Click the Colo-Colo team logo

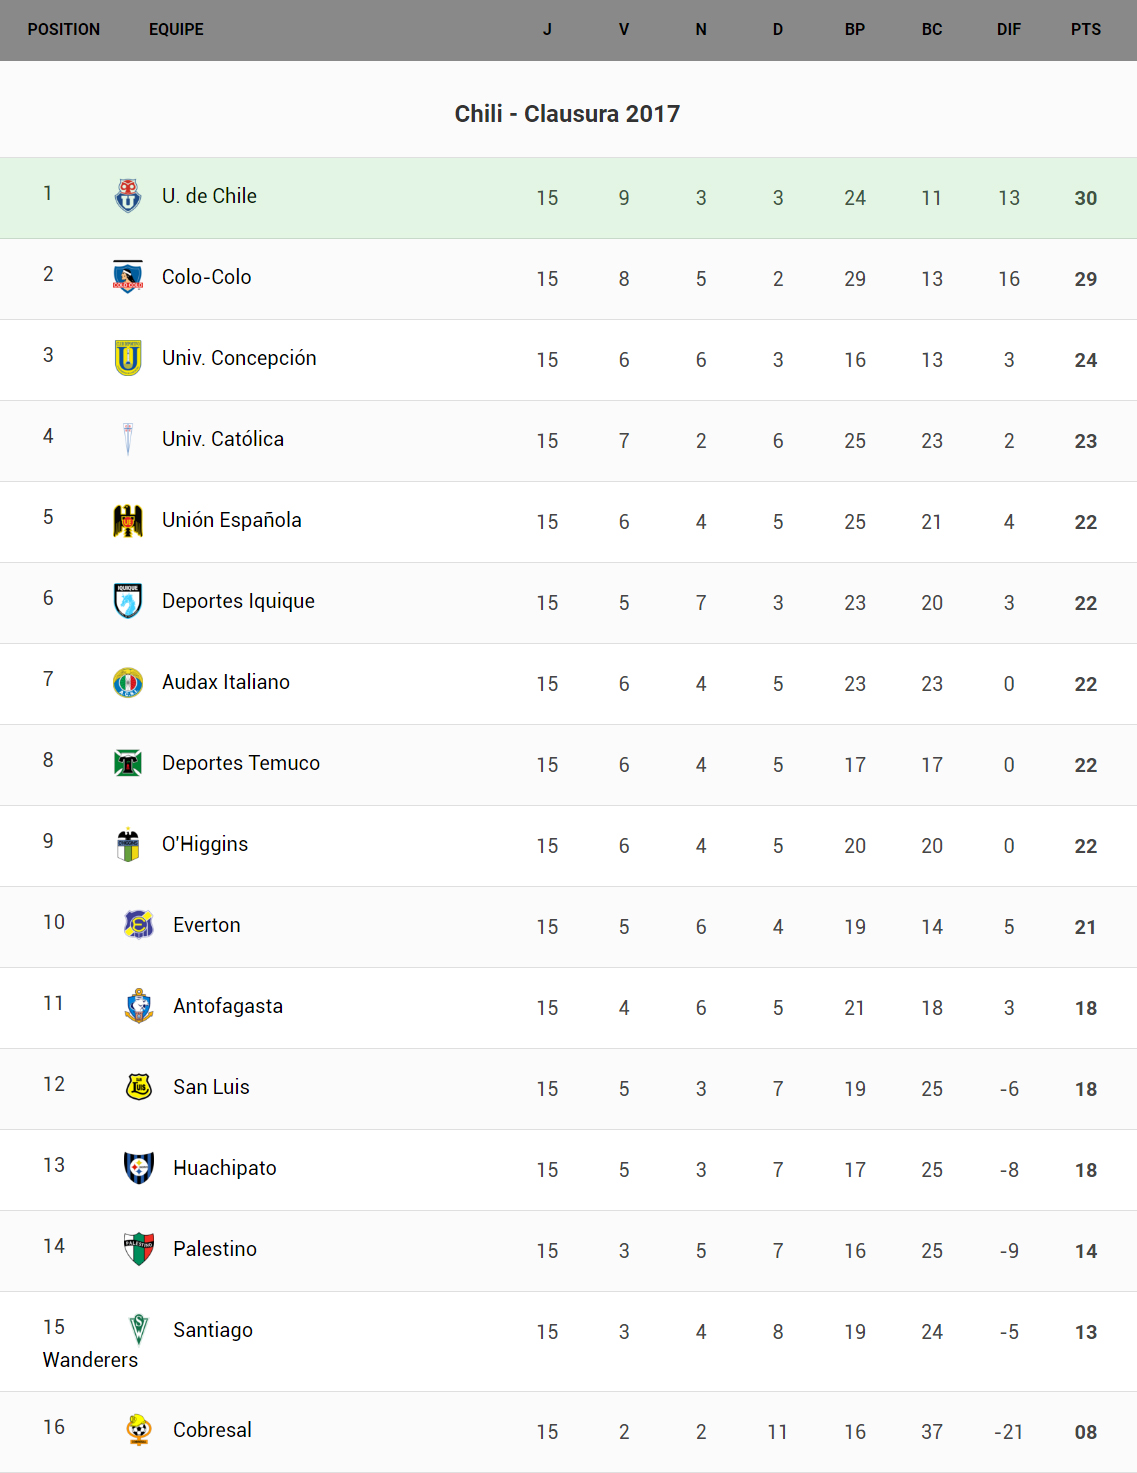pyautogui.click(x=128, y=277)
